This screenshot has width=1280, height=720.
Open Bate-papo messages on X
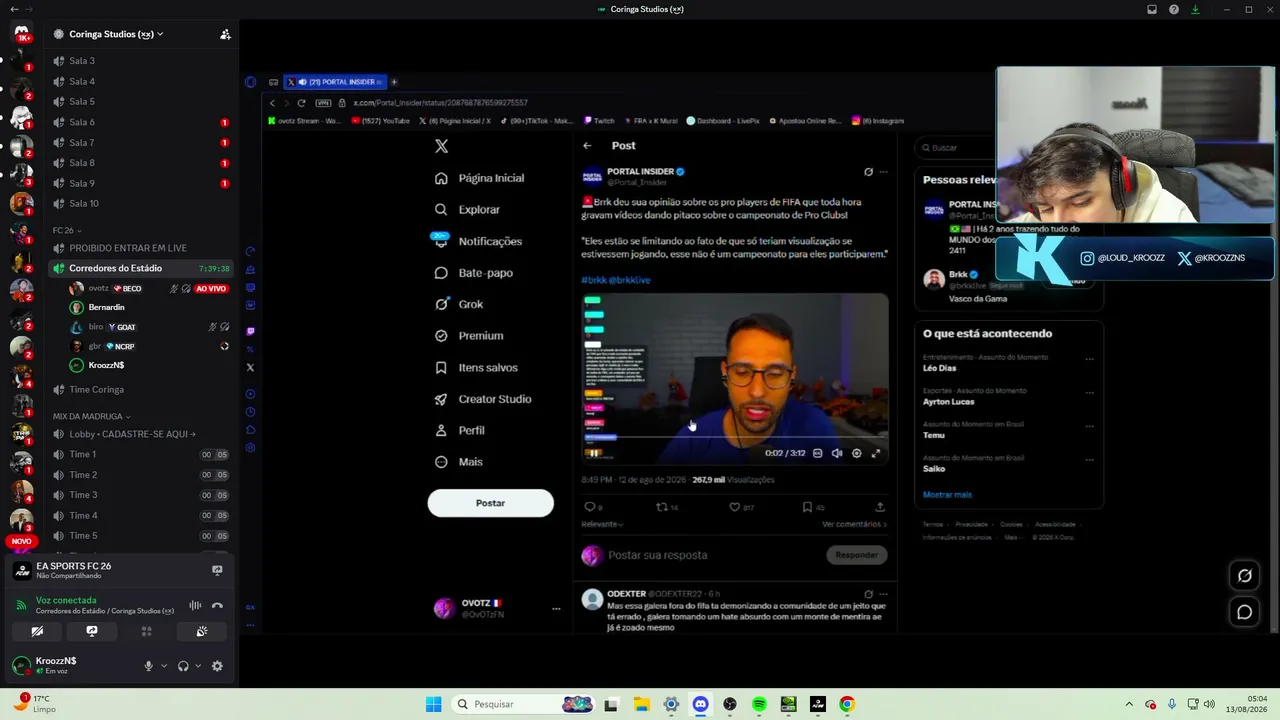tap(473, 273)
